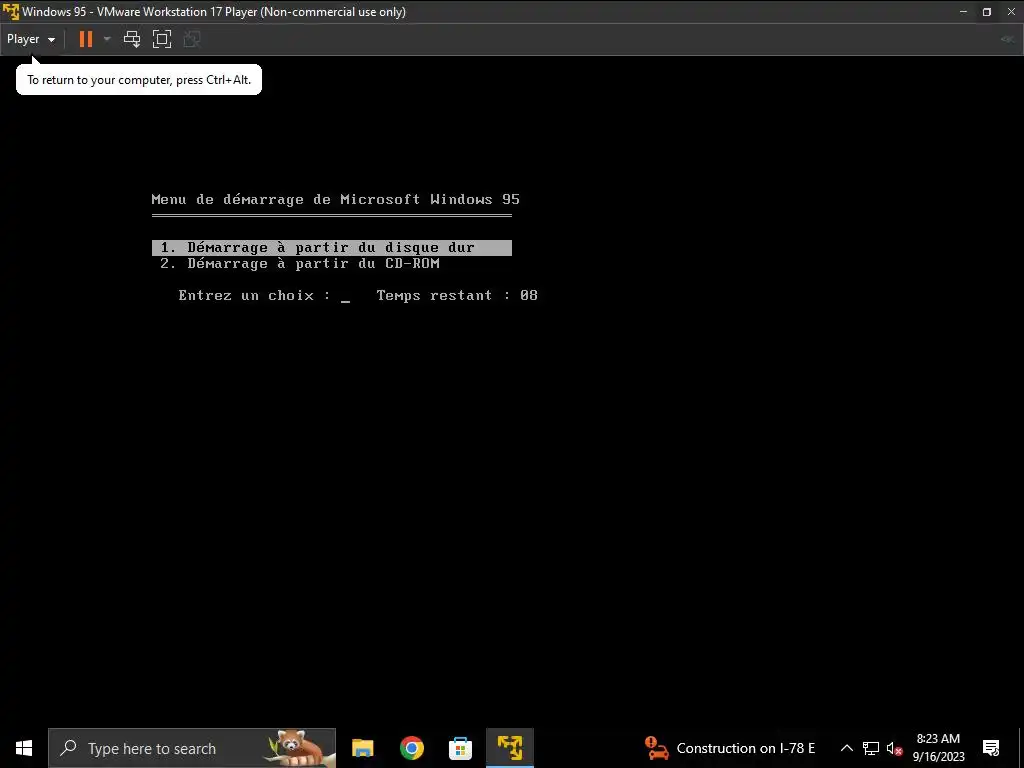Expand the power options arrow beside pause

107,39
